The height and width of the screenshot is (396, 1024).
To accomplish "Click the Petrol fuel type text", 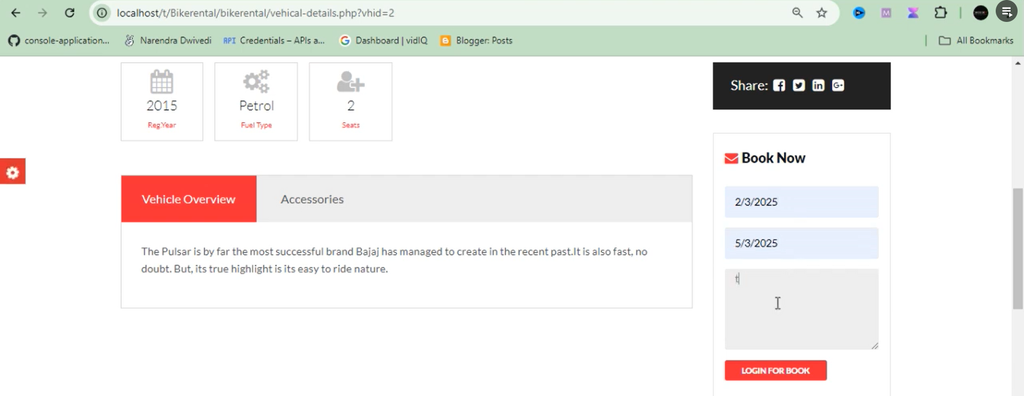I will pyautogui.click(x=256, y=106).
